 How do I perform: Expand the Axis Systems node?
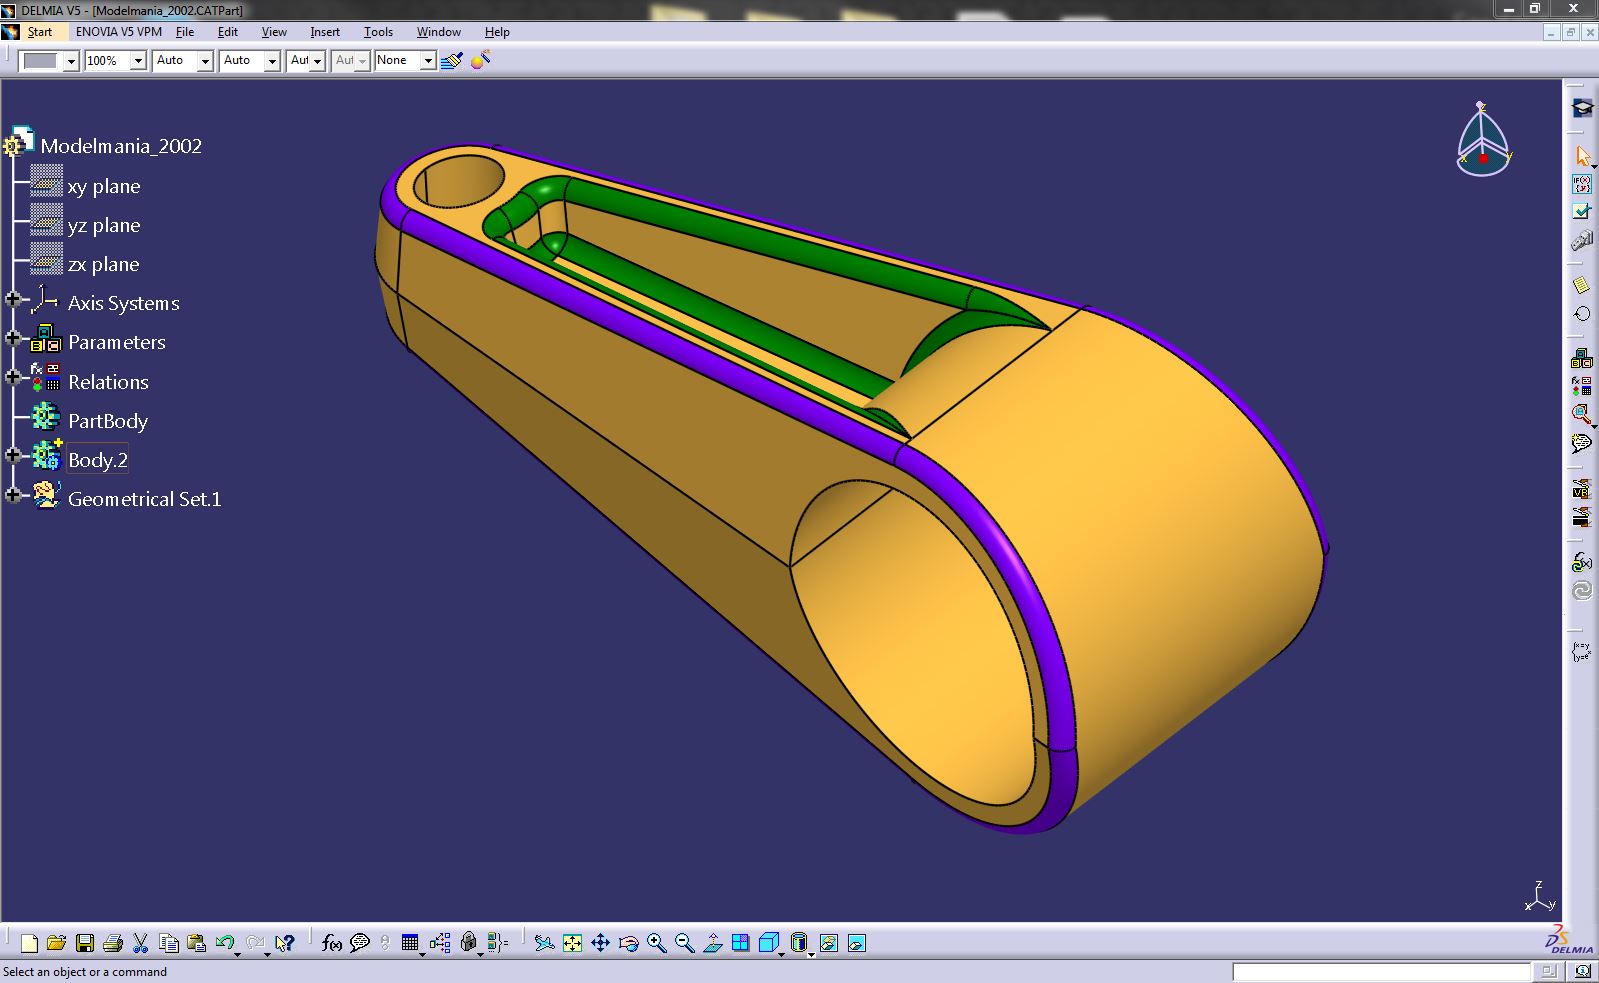pos(13,299)
